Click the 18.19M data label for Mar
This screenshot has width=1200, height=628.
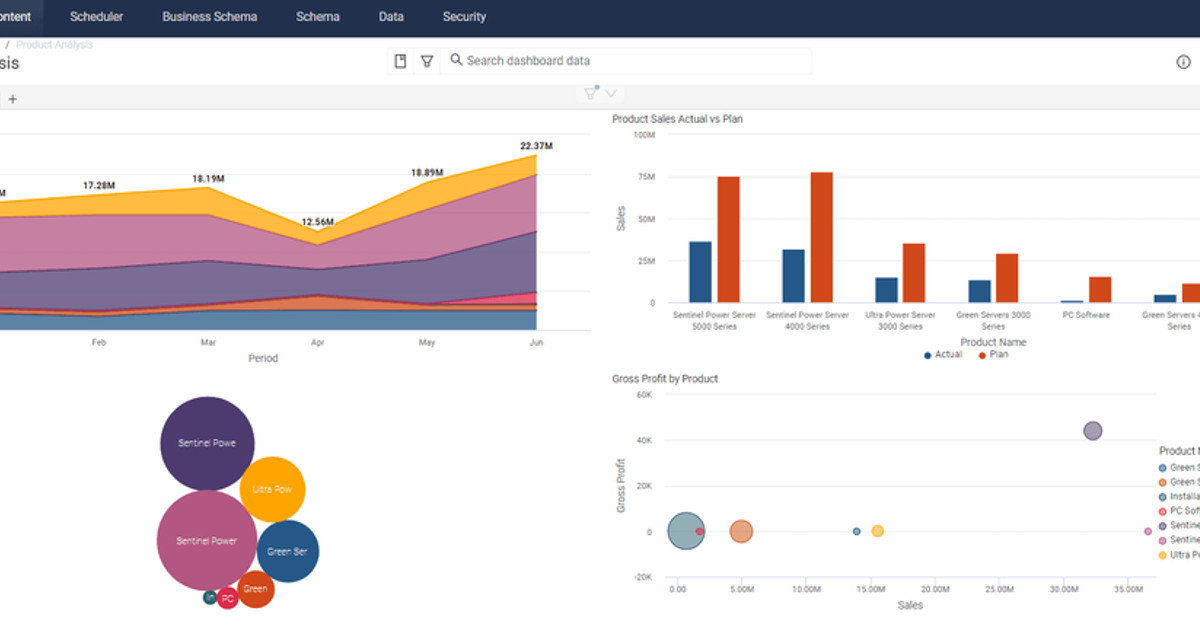click(208, 179)
